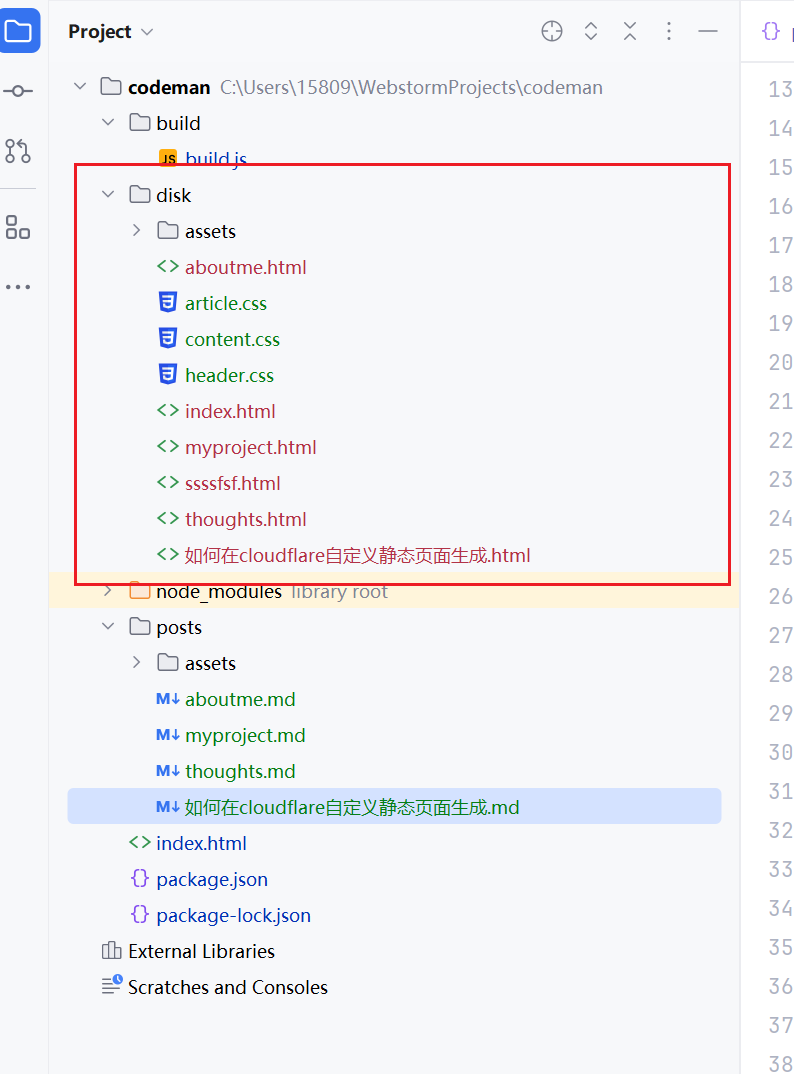The width and height of the screenshot is (794, 1074).
Task: Open the Pull Requests tool window
Action: click(x=18, y=151)
